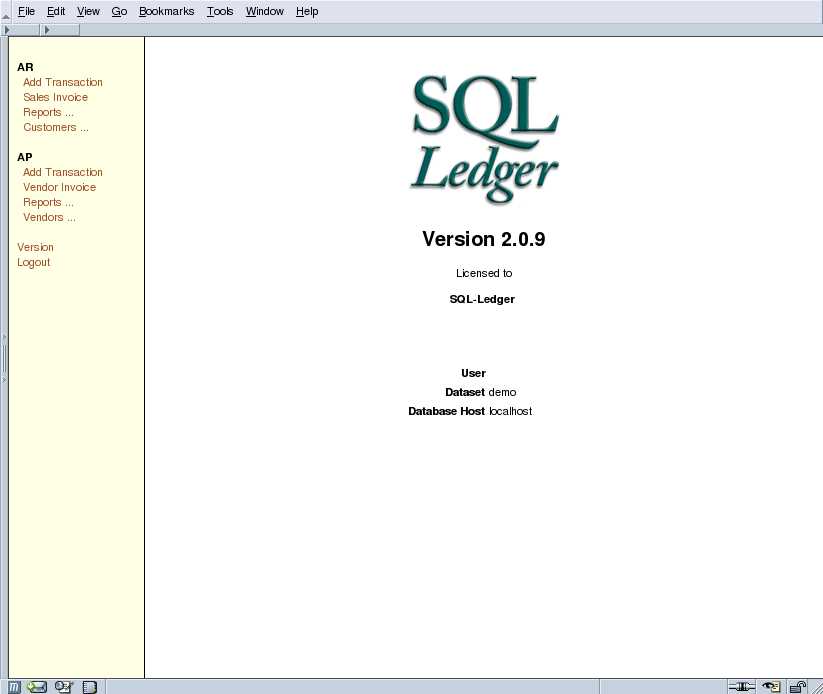Open the Go menu
Screen dimensions: 823x694
pos(119,11)
